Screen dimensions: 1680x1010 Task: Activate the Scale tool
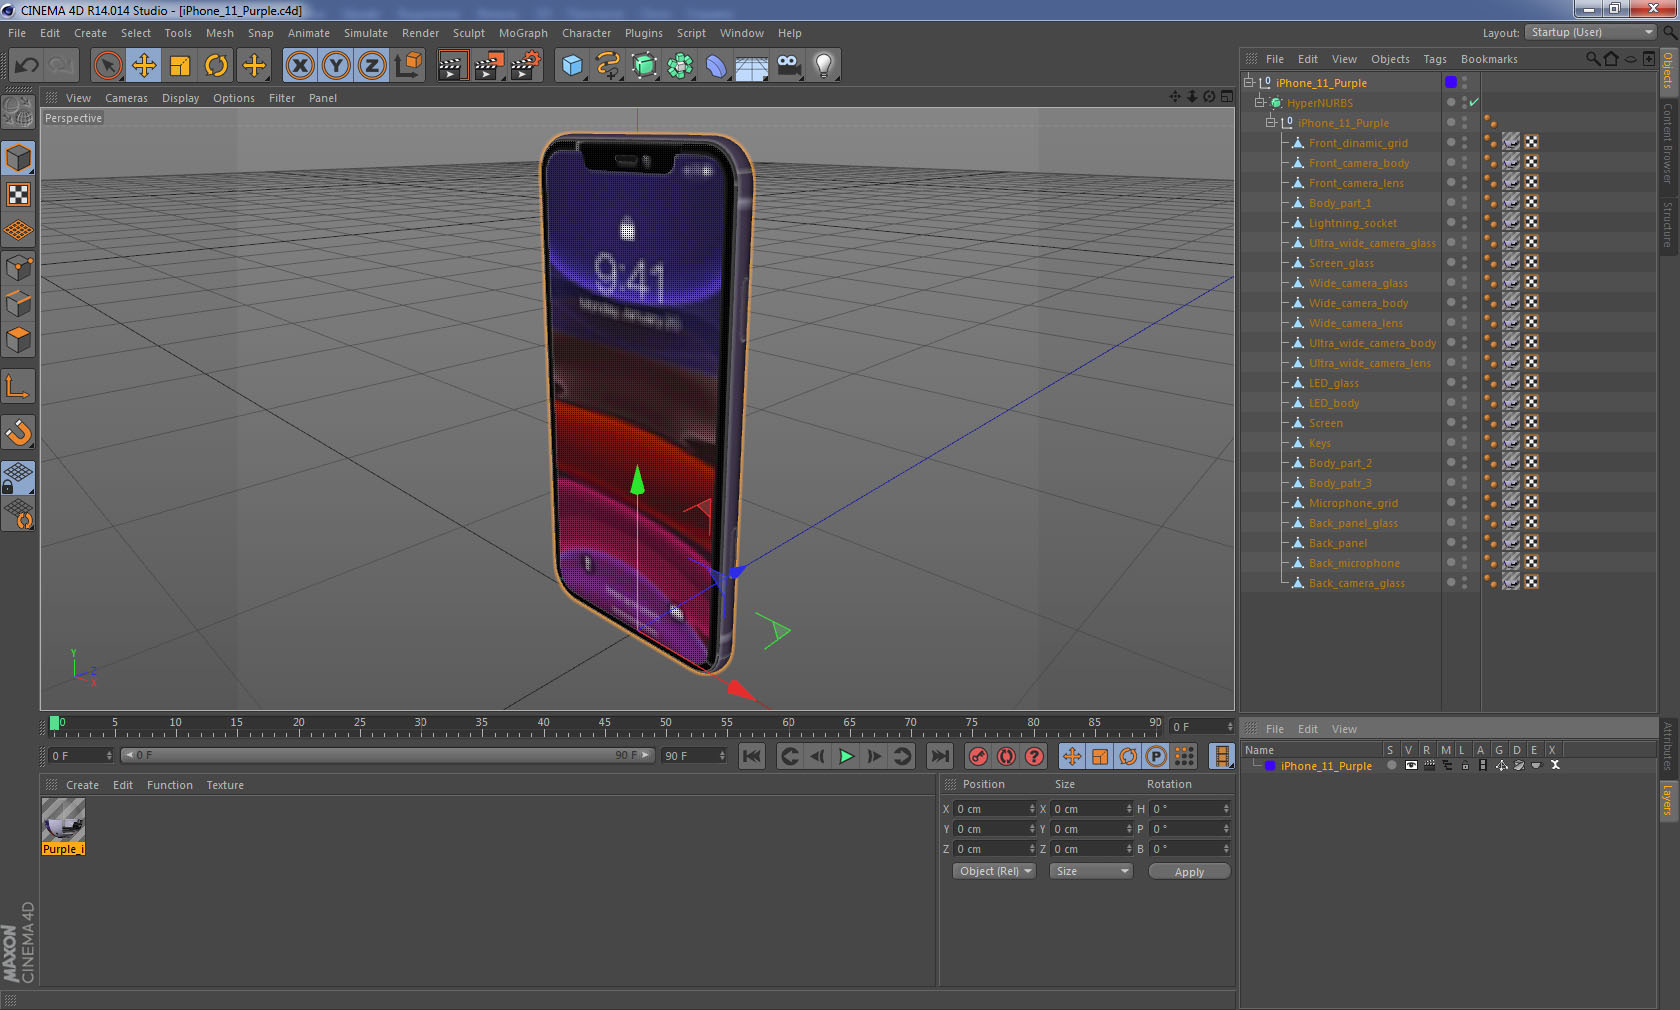pos(180,66)
